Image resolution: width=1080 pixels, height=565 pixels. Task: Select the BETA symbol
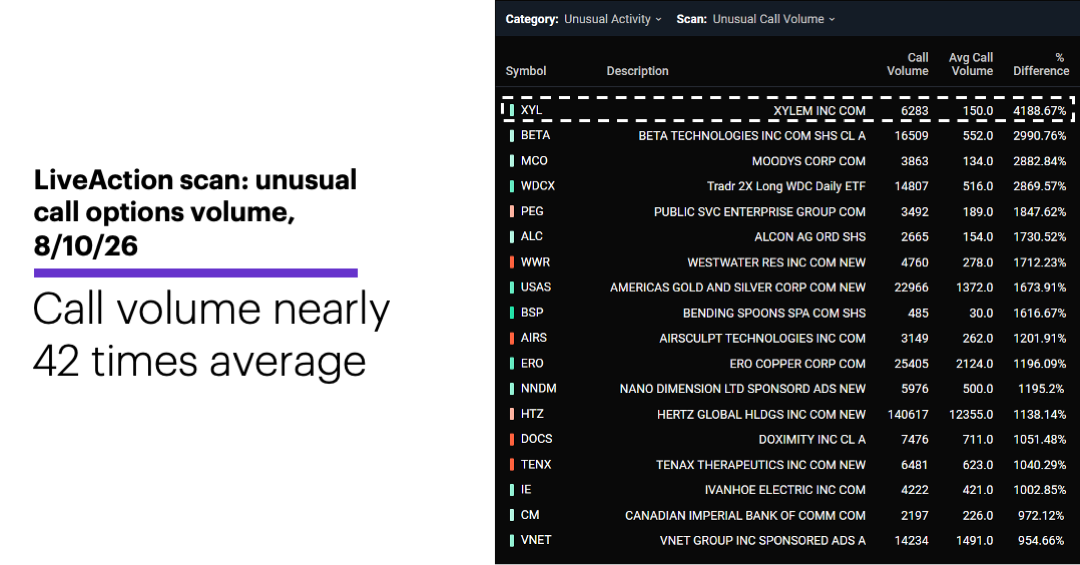pyautogui.click(x=535, y=135)
